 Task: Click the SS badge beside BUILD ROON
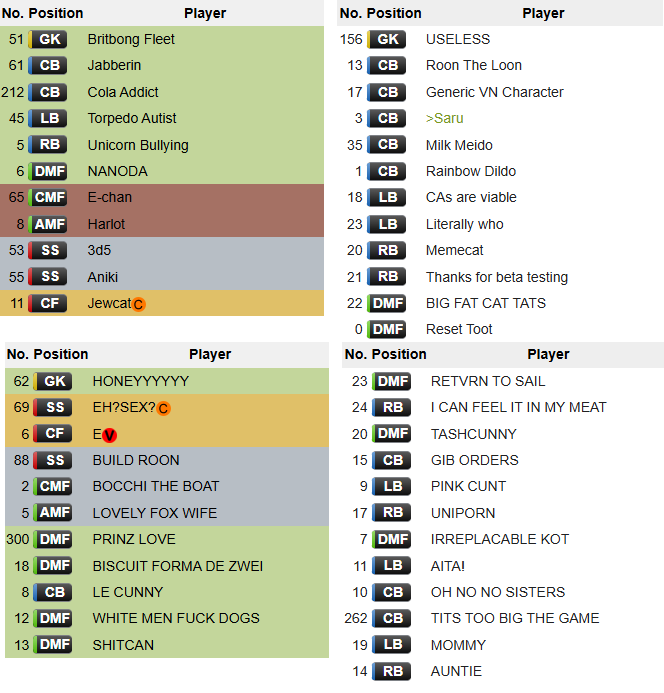[x=53, y=460]
